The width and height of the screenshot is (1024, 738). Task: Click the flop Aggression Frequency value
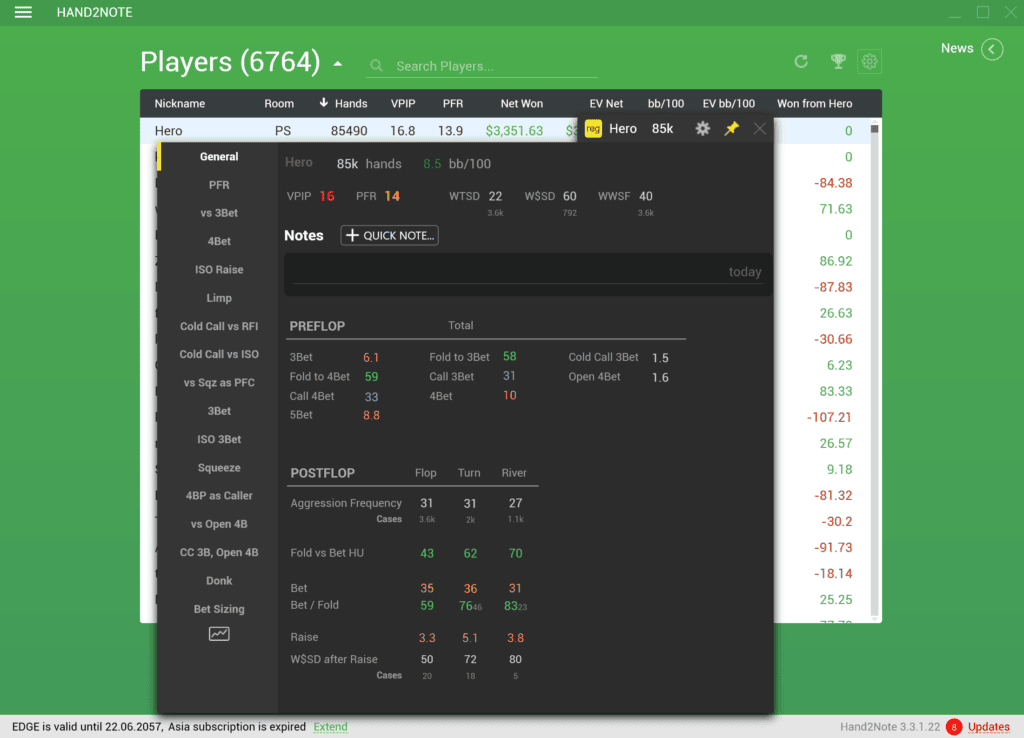(x=426, y=503)
